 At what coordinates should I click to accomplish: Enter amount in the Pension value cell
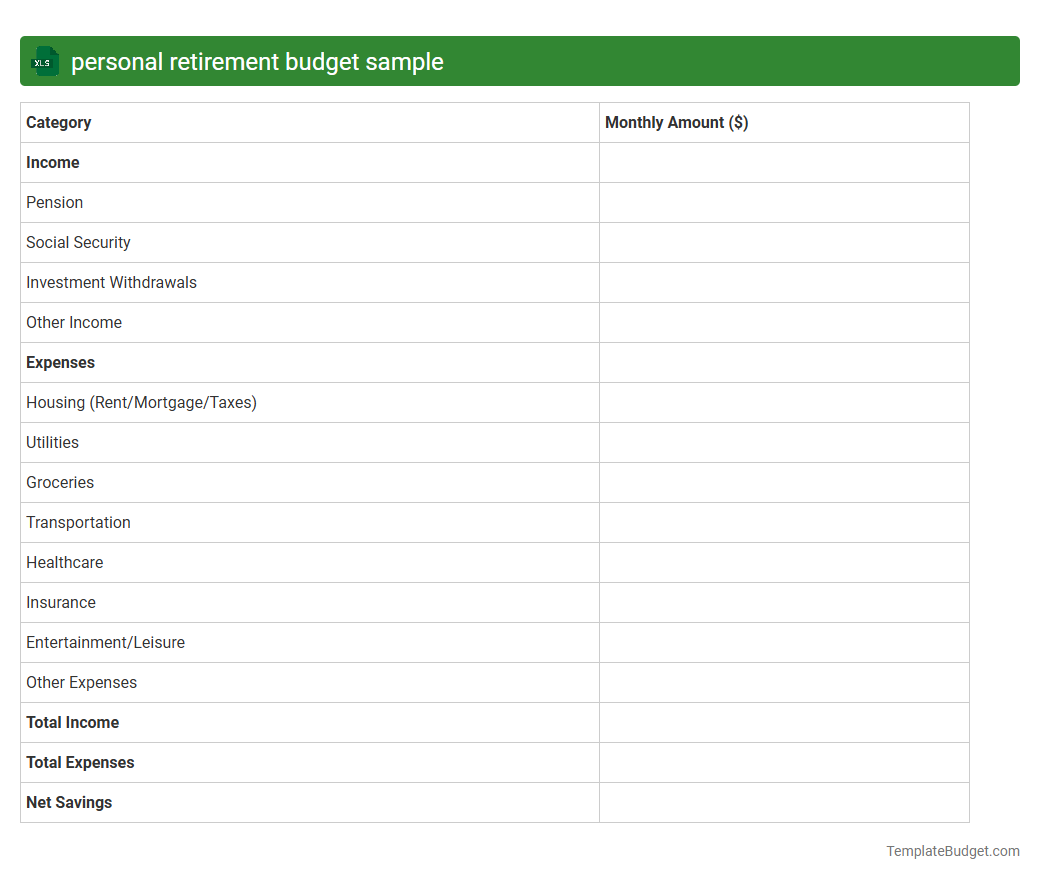(x=783, y=202)
